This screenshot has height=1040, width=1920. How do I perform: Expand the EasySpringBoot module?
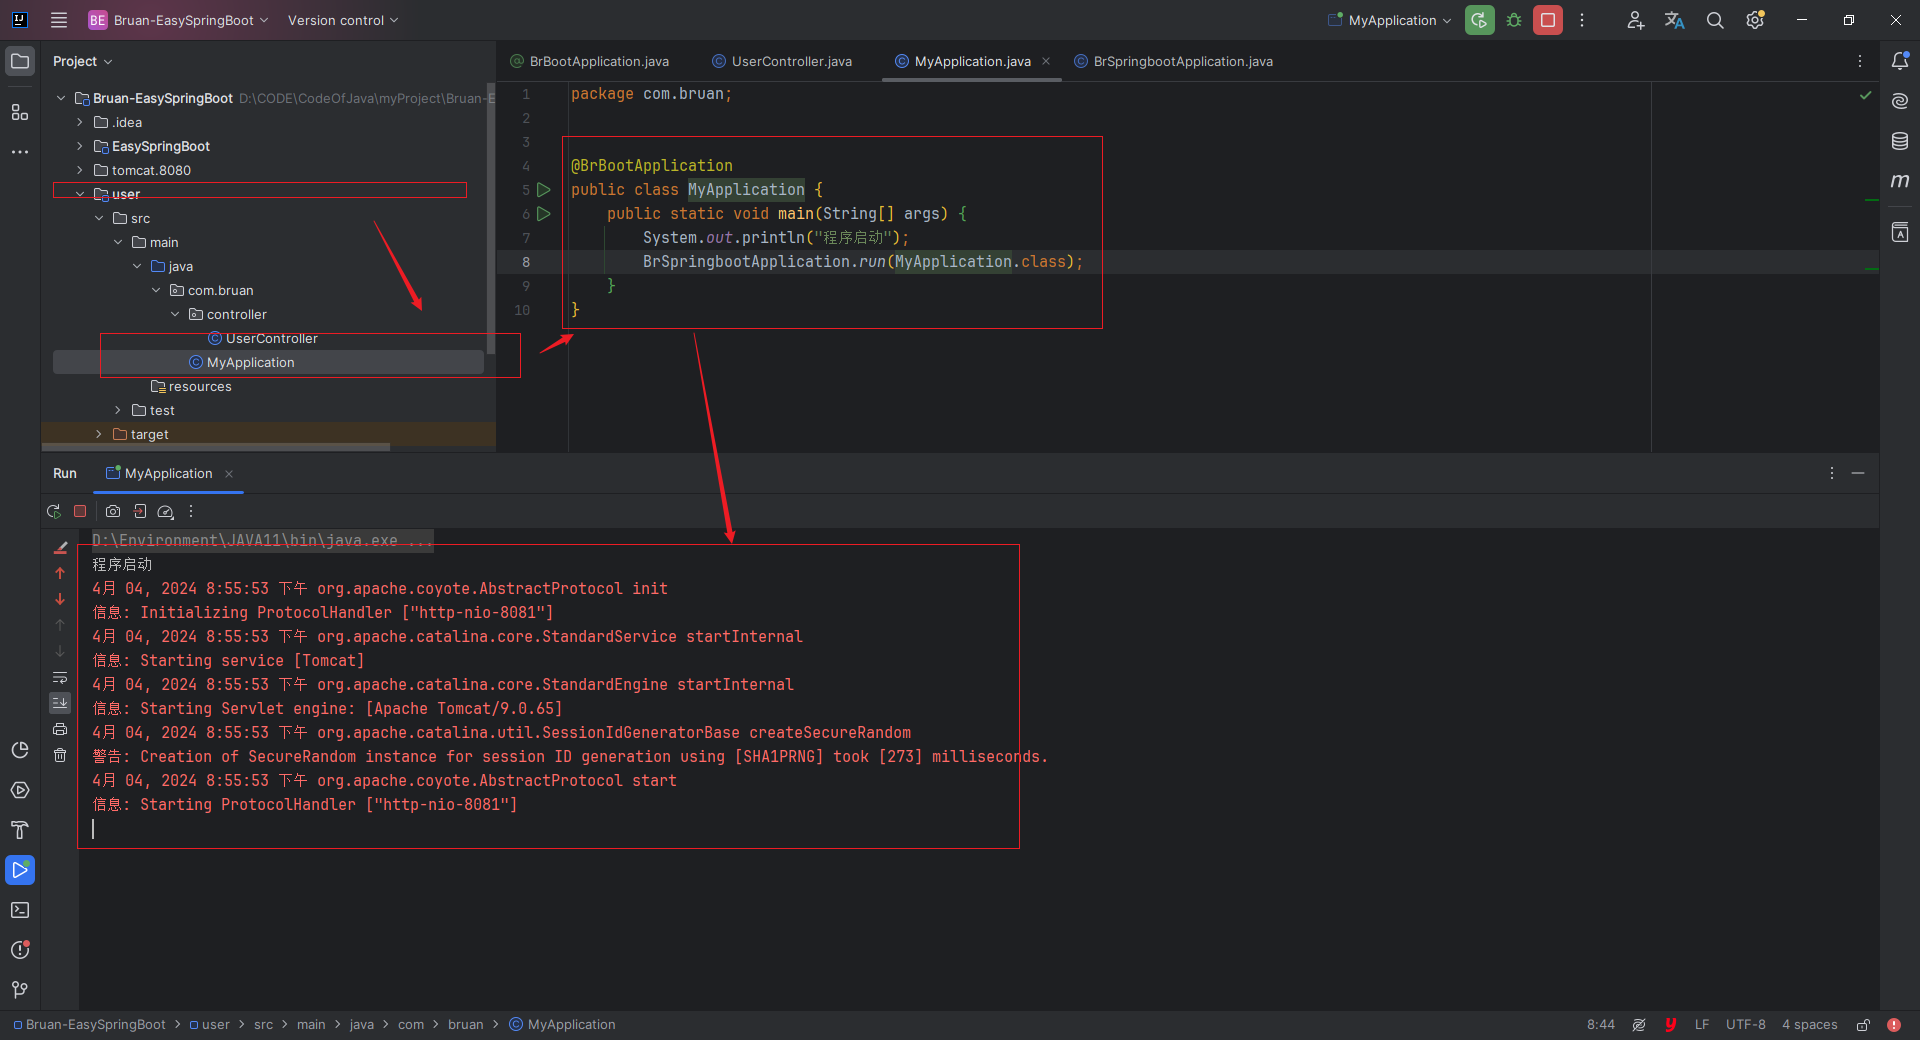pos(80,146)
